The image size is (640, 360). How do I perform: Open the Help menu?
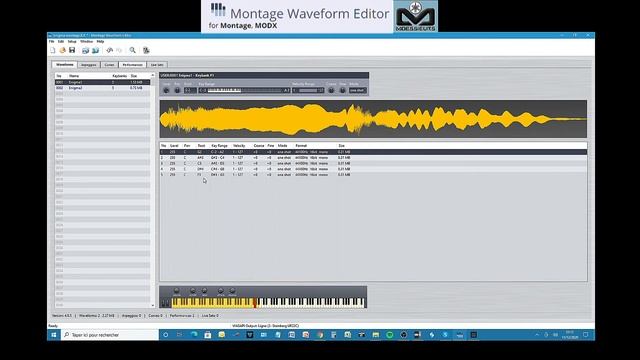(x=100, y=42)
